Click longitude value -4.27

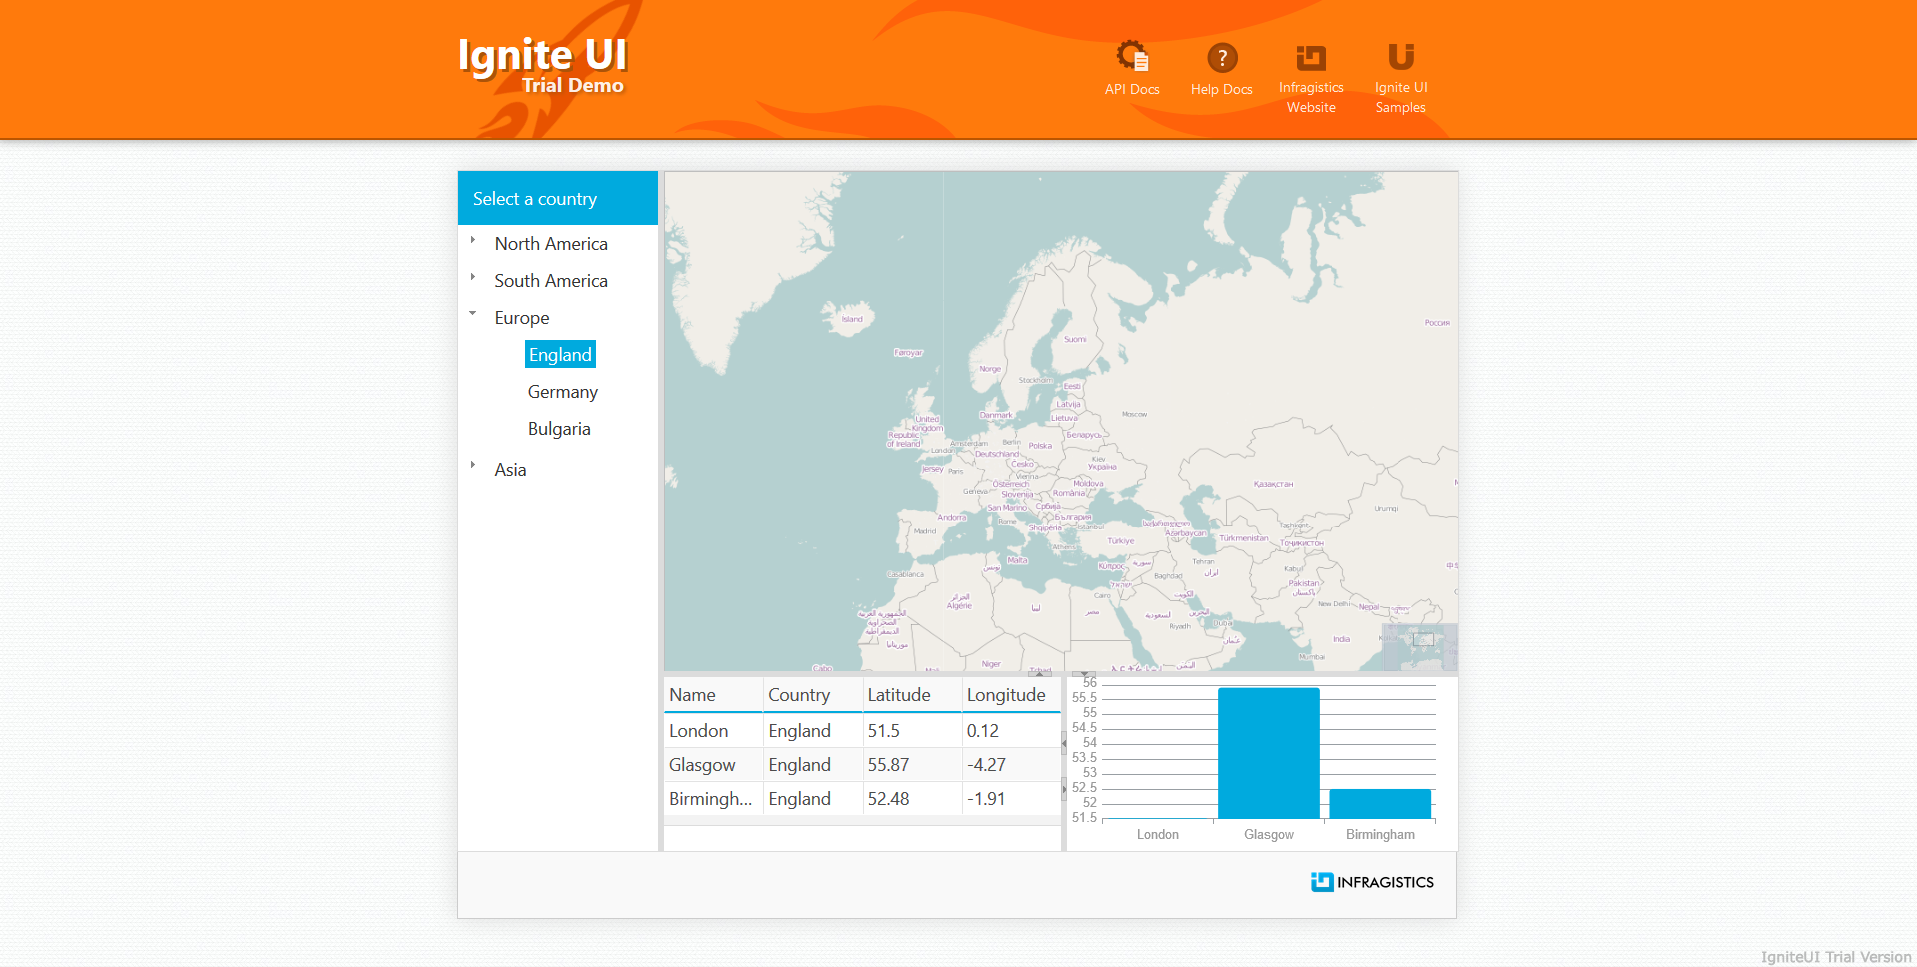pyautogui.click(x=1011, y=765)
